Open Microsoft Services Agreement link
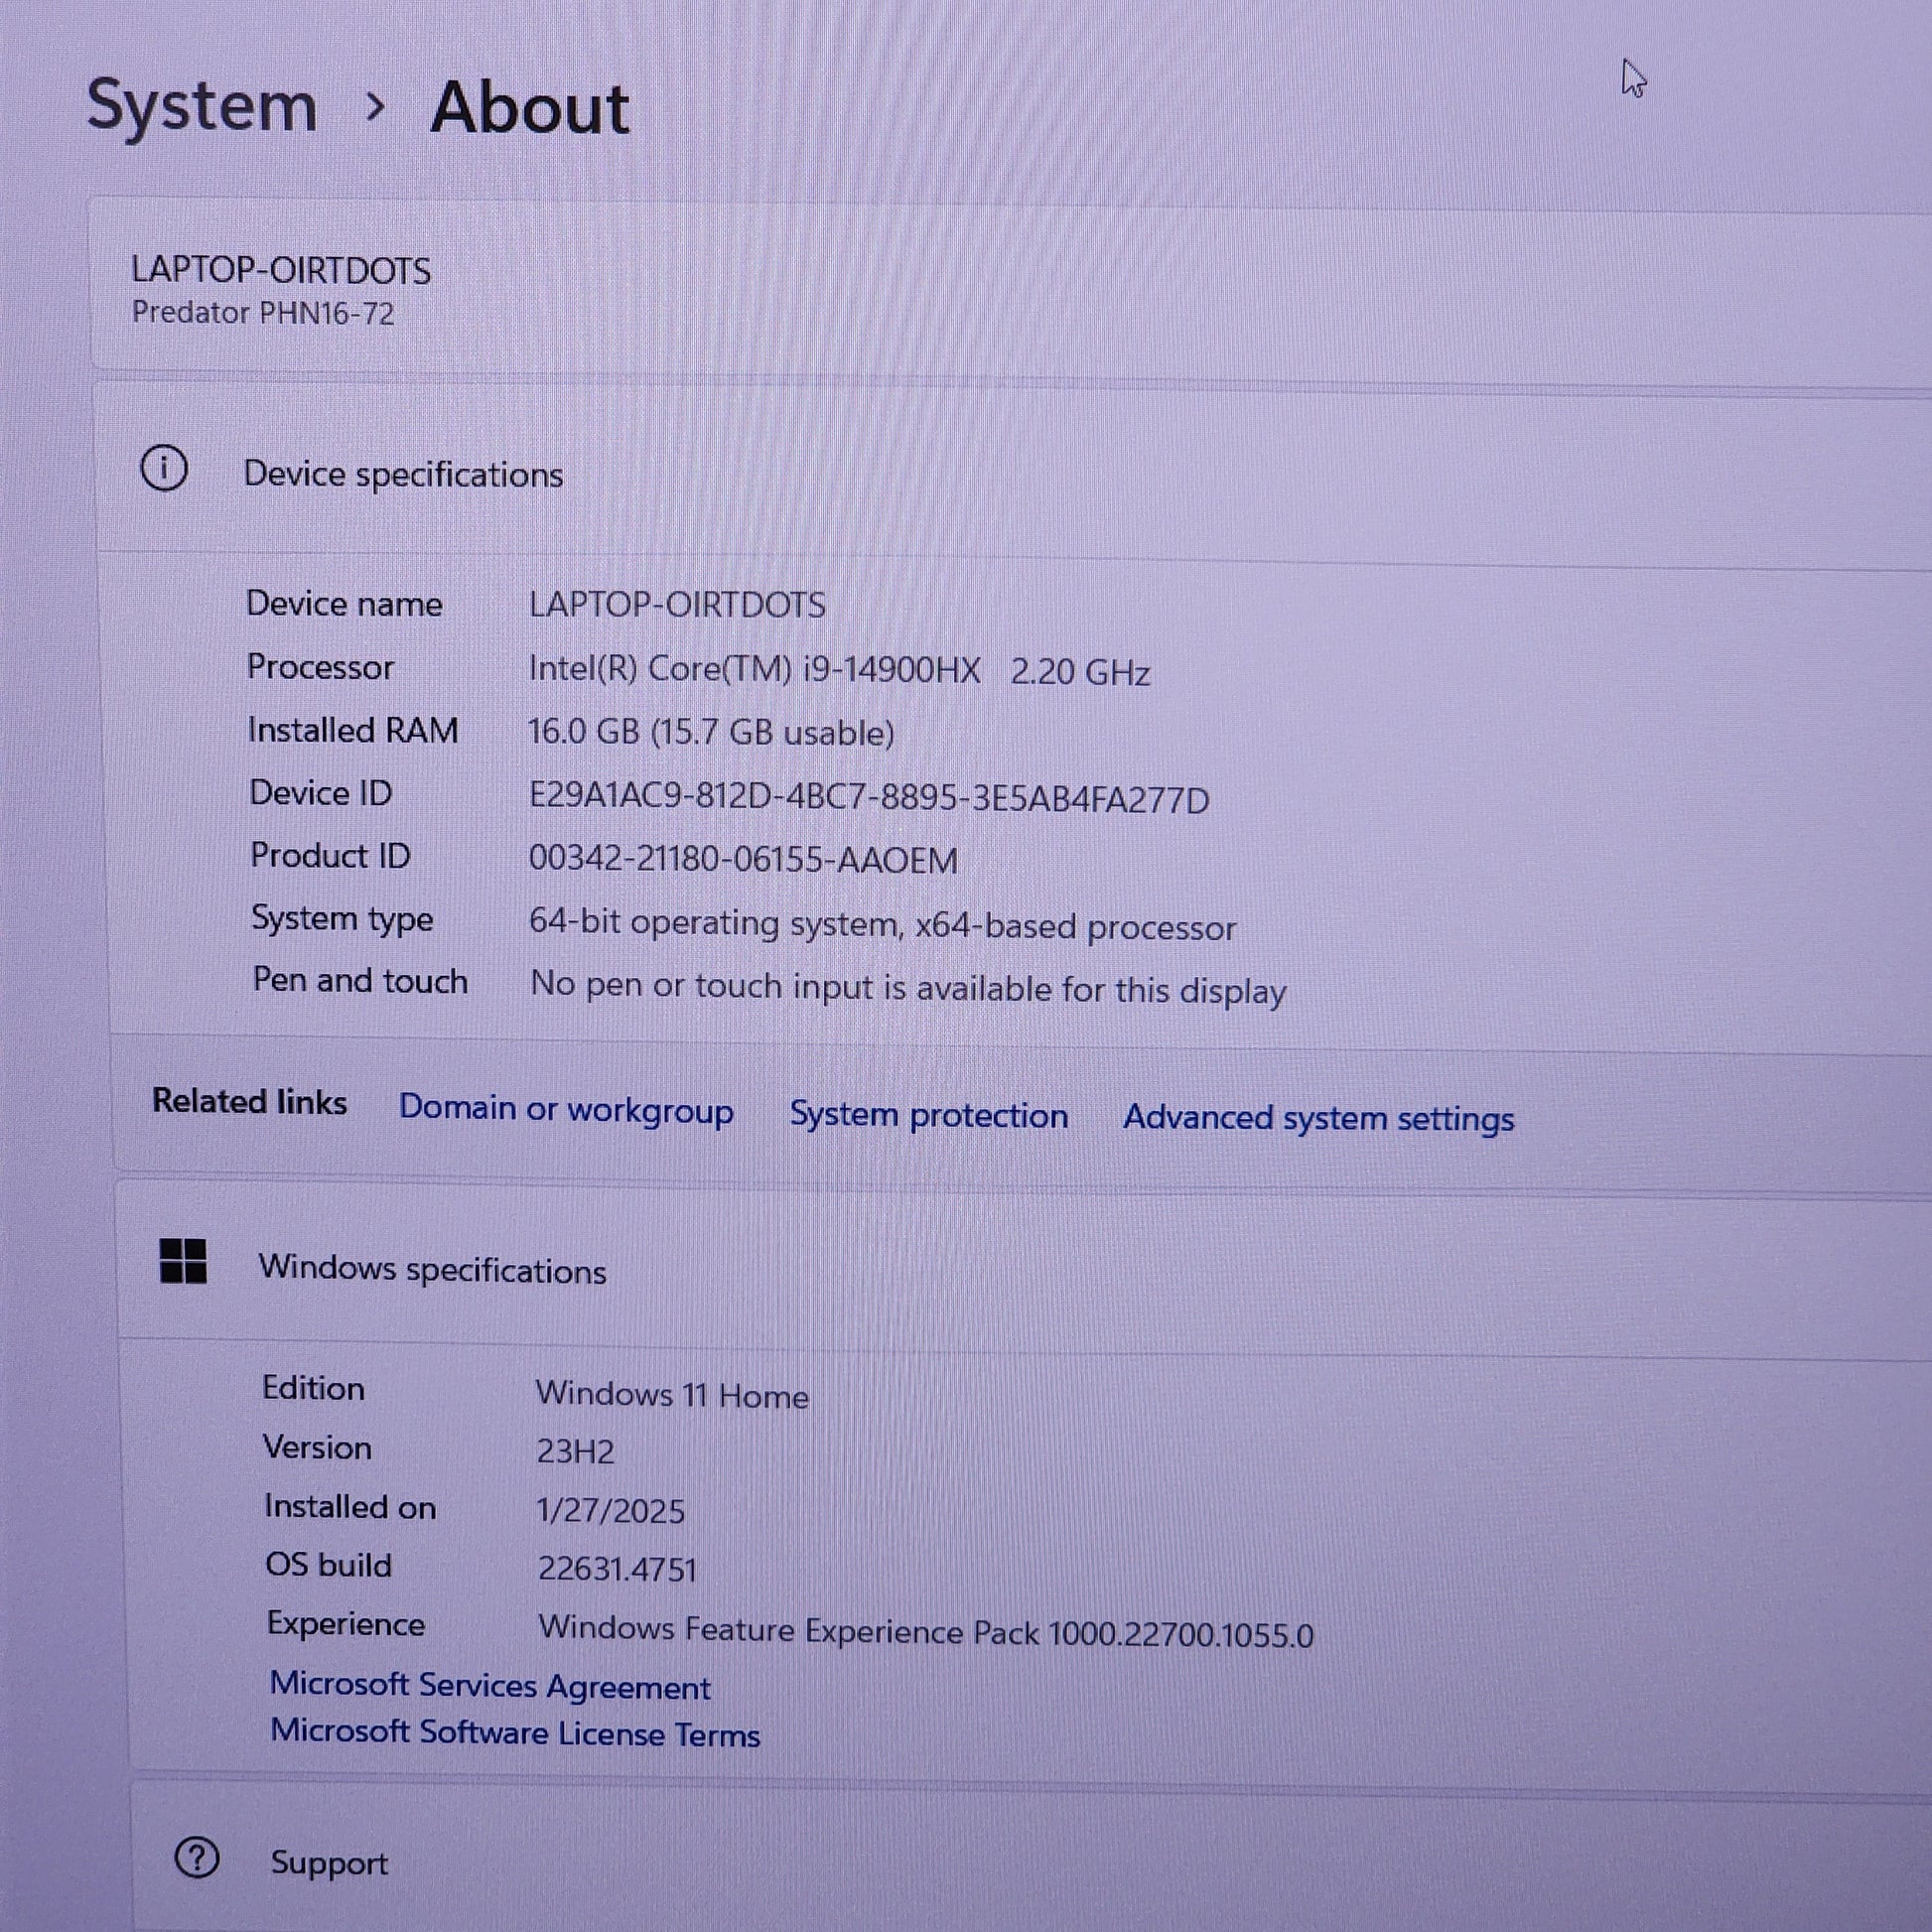This screenshot has height=1932, width=1932. (490, 1686)
